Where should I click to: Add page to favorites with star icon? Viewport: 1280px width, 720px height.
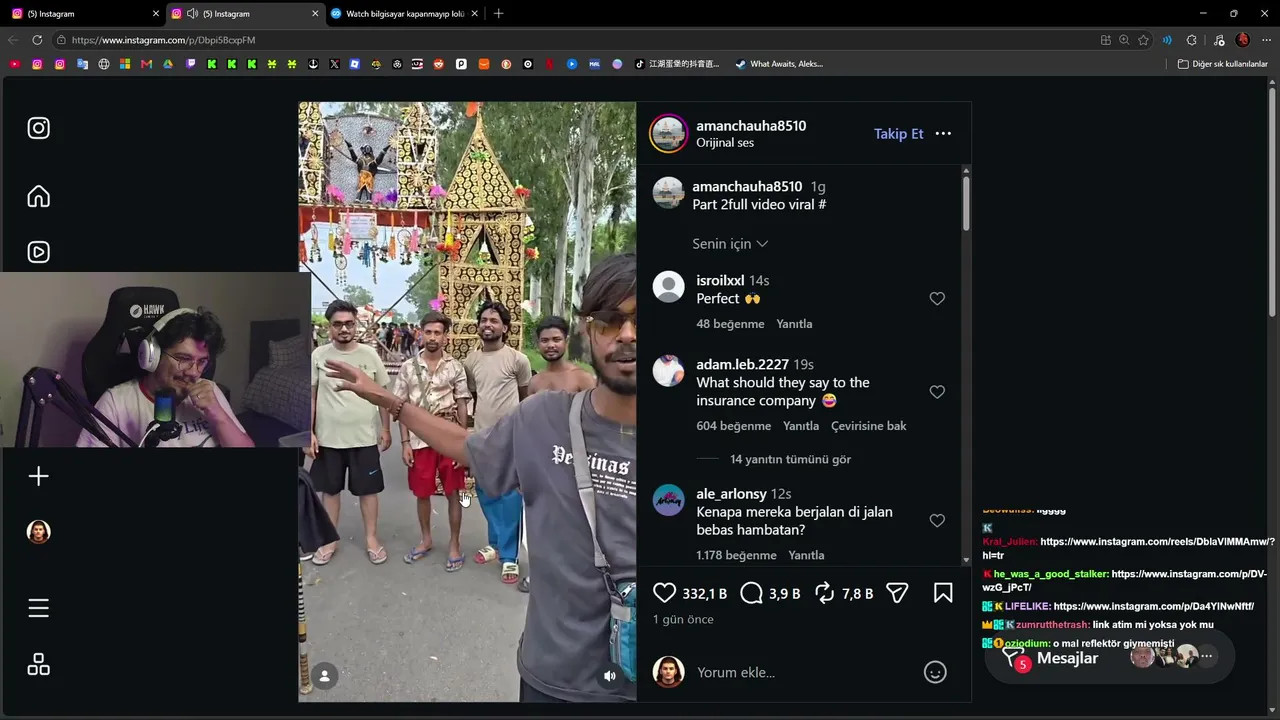(1143, 40)
